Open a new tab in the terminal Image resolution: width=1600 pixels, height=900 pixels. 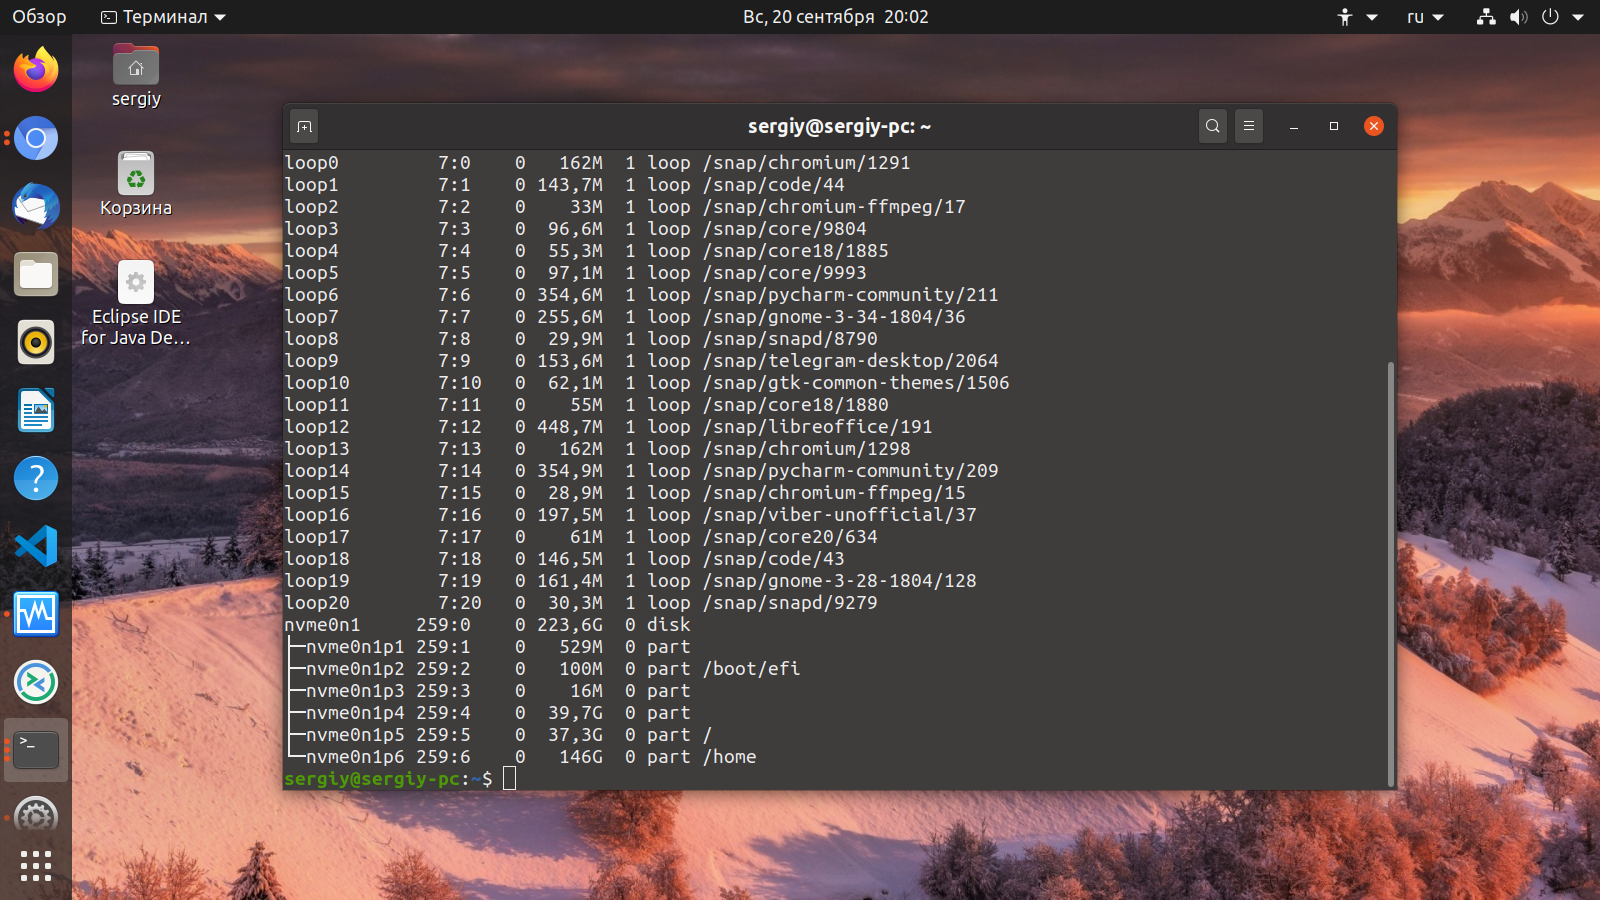point(305,126)
